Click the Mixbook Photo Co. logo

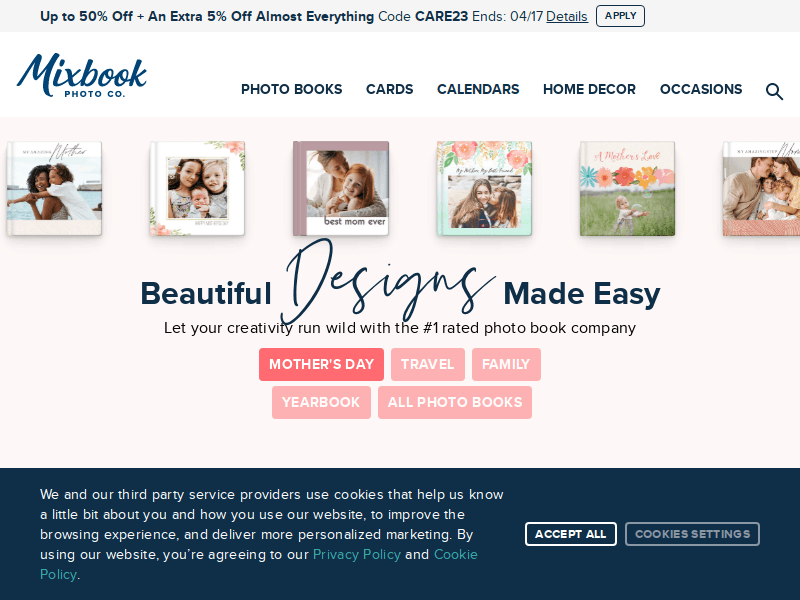click(x=82, y=75)
